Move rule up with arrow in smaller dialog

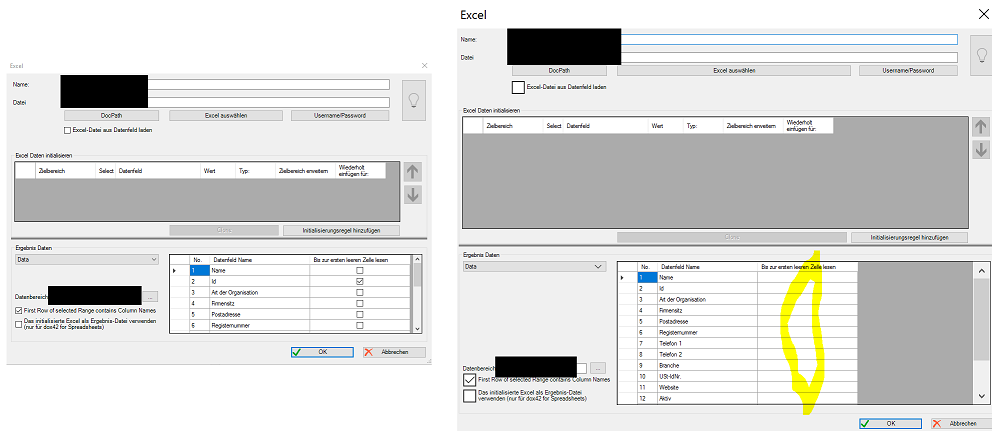(x=413, y=172)
